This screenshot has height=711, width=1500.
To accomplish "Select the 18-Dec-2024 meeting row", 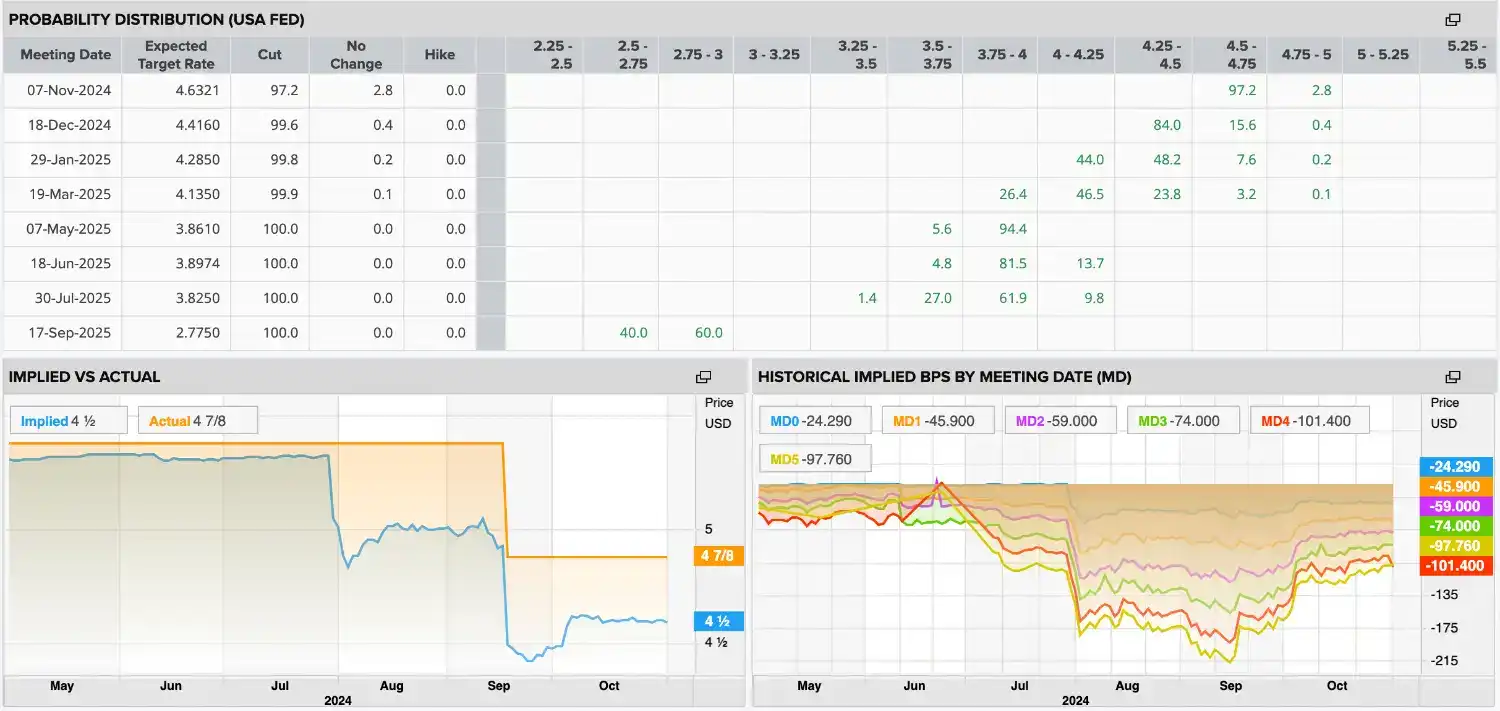I will [x=750, y=125].
